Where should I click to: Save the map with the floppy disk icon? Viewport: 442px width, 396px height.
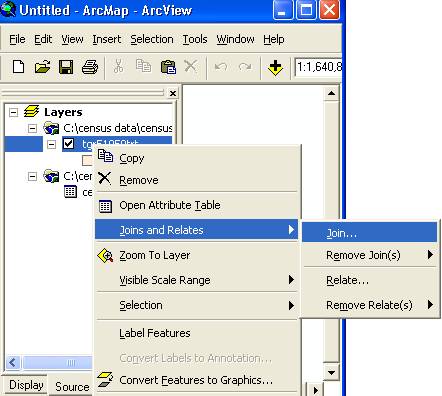click(x=66, y=67)
